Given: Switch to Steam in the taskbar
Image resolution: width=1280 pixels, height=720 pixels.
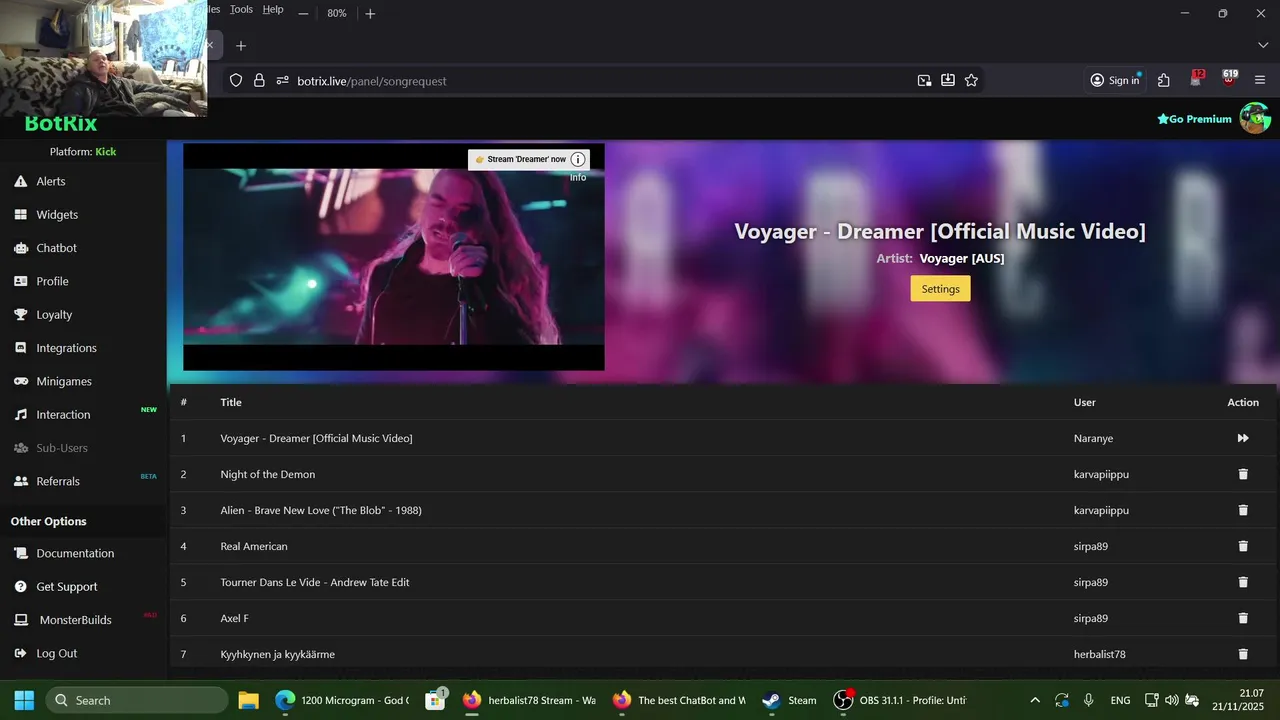Looking at the screenshot, I should tap(789, 700).
